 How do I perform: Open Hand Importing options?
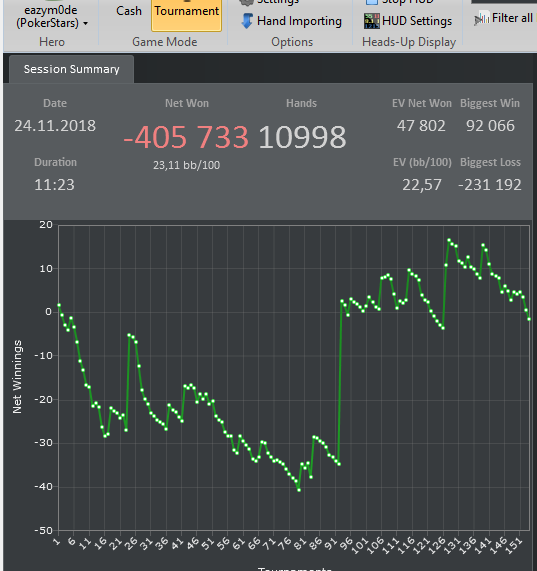[x=292, y=21]
